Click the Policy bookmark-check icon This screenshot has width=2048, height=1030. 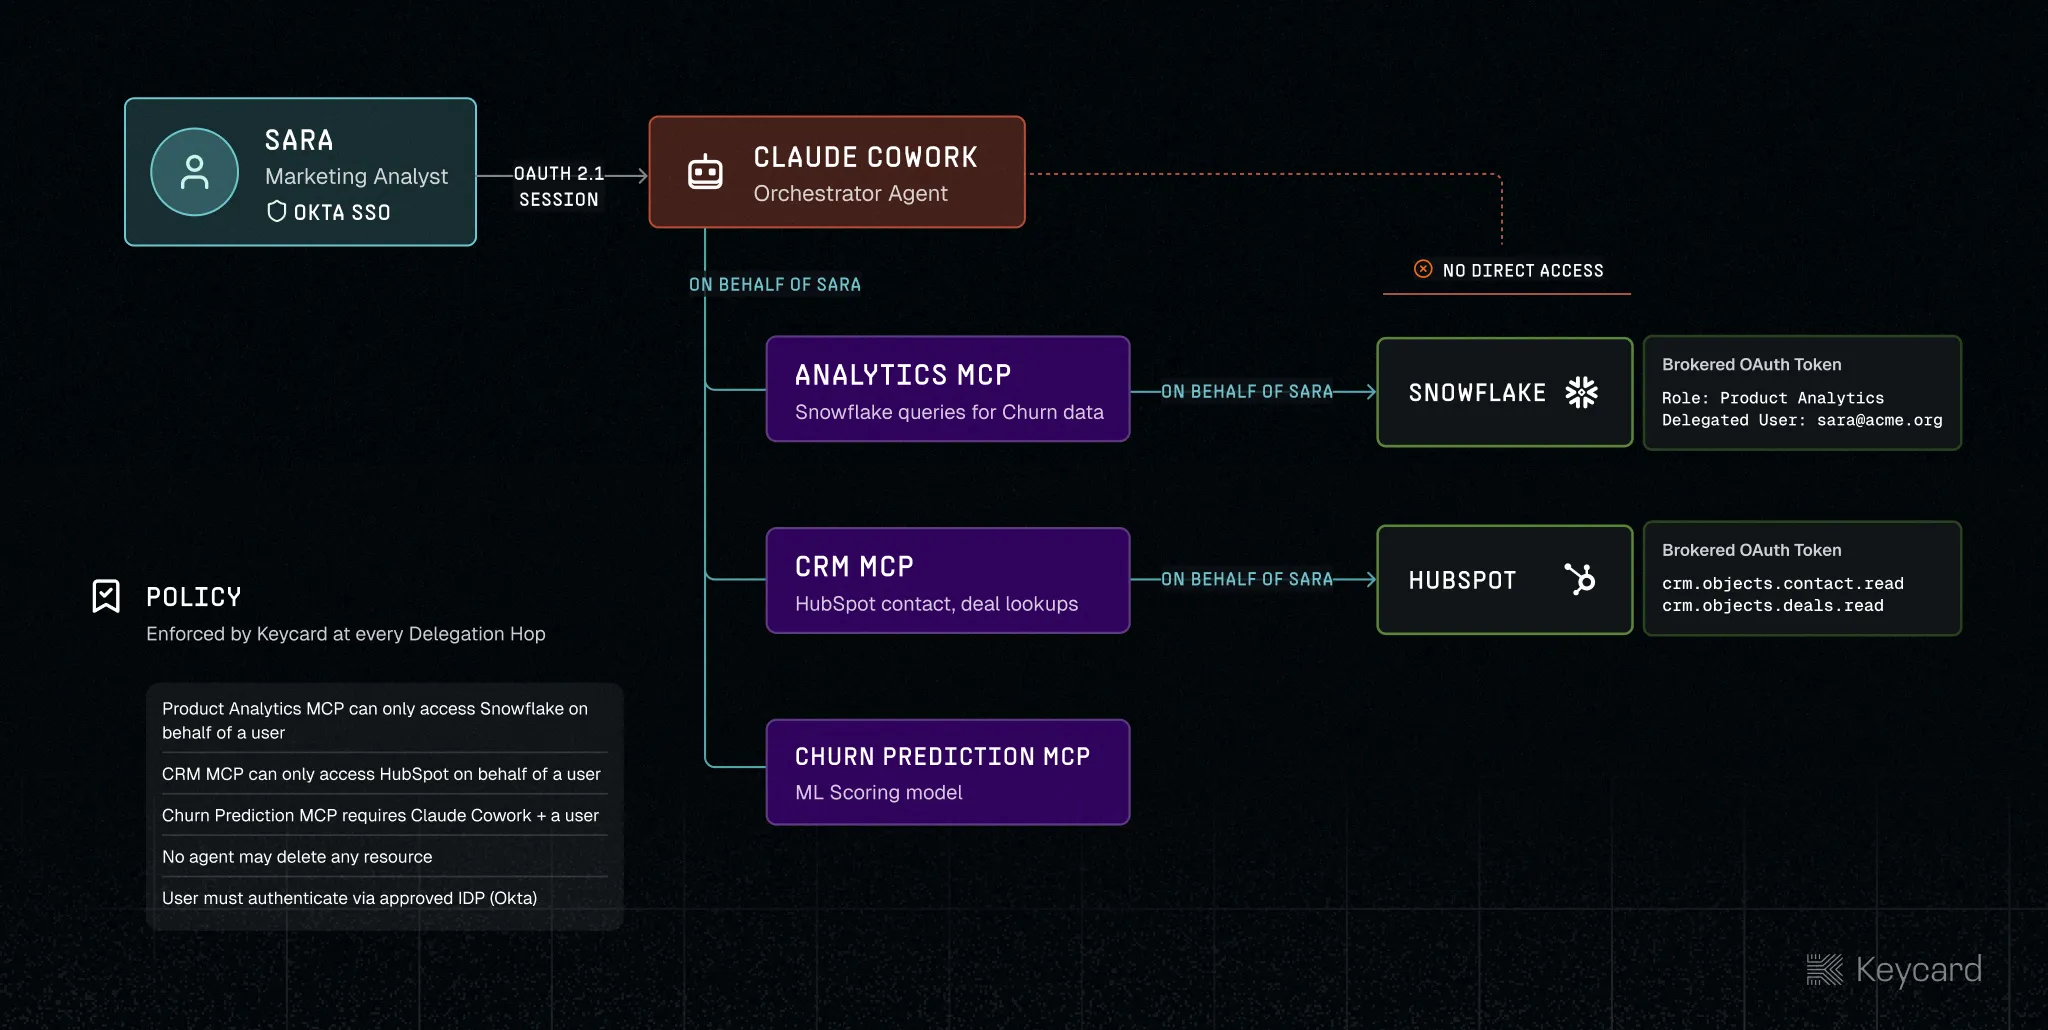[106, 596]
